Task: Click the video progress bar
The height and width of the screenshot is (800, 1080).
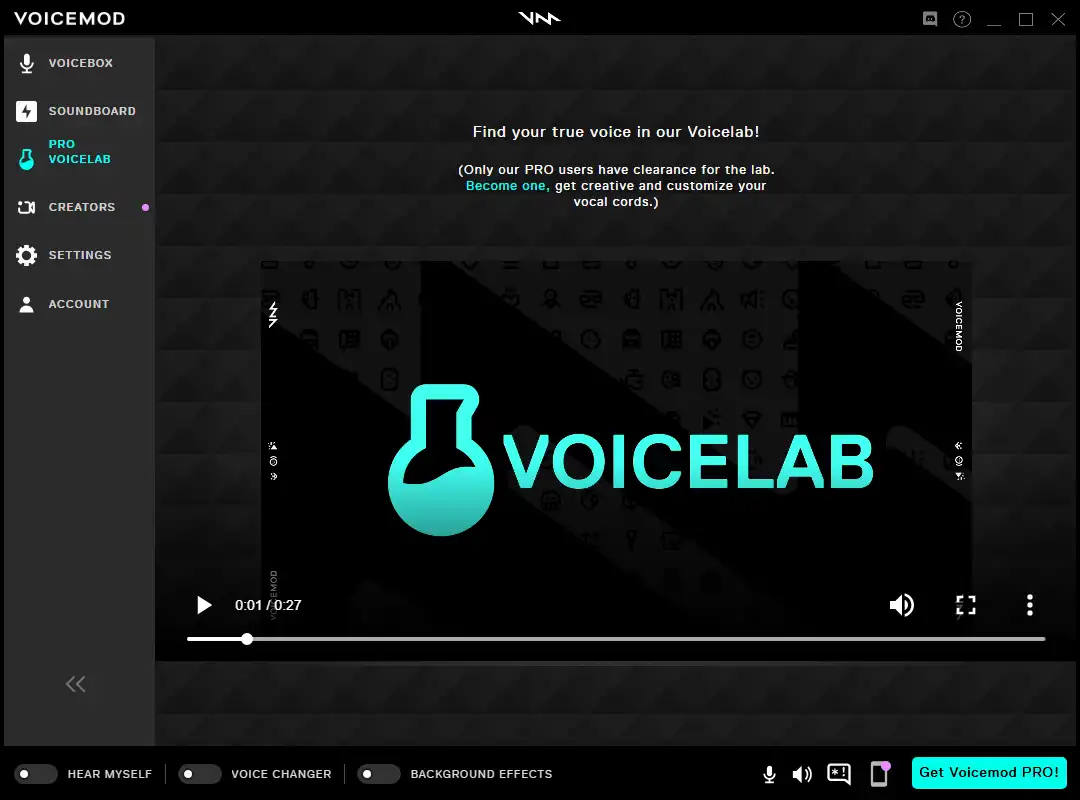Action: pos(616,639)
